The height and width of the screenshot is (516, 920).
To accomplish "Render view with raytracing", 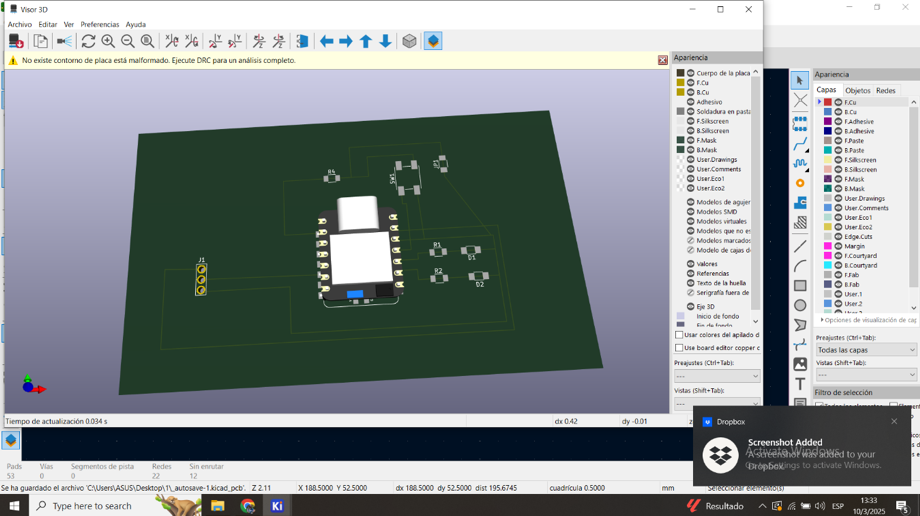I will pos(65,41).
